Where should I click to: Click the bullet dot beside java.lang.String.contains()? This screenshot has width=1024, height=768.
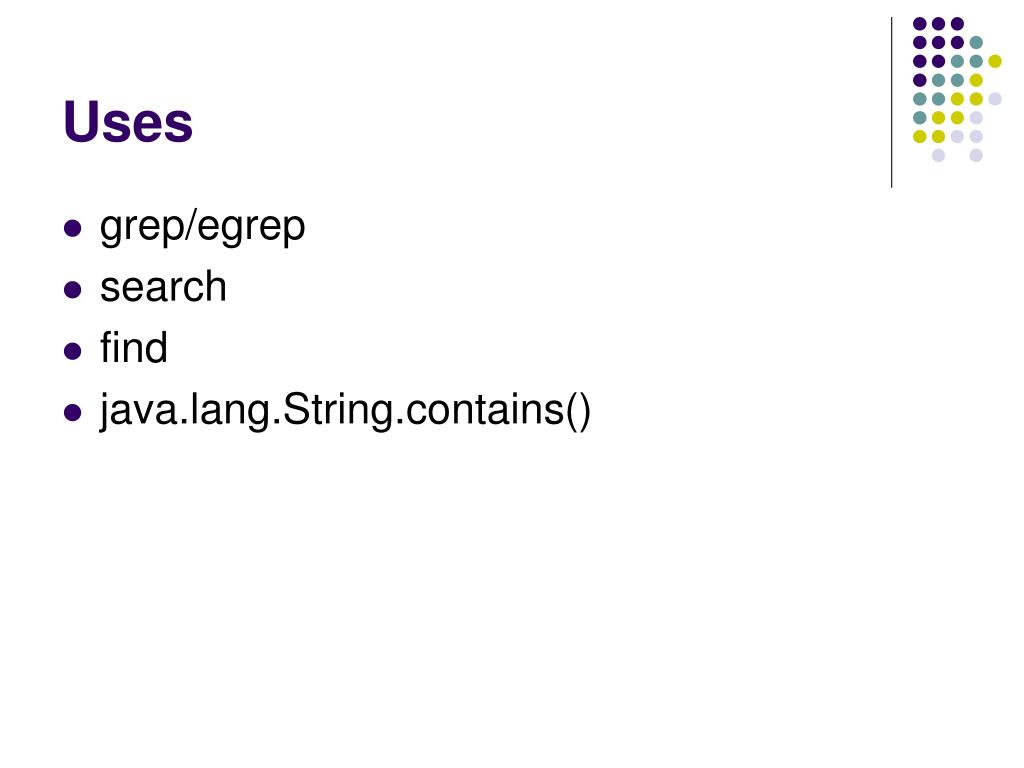[72, 413]
